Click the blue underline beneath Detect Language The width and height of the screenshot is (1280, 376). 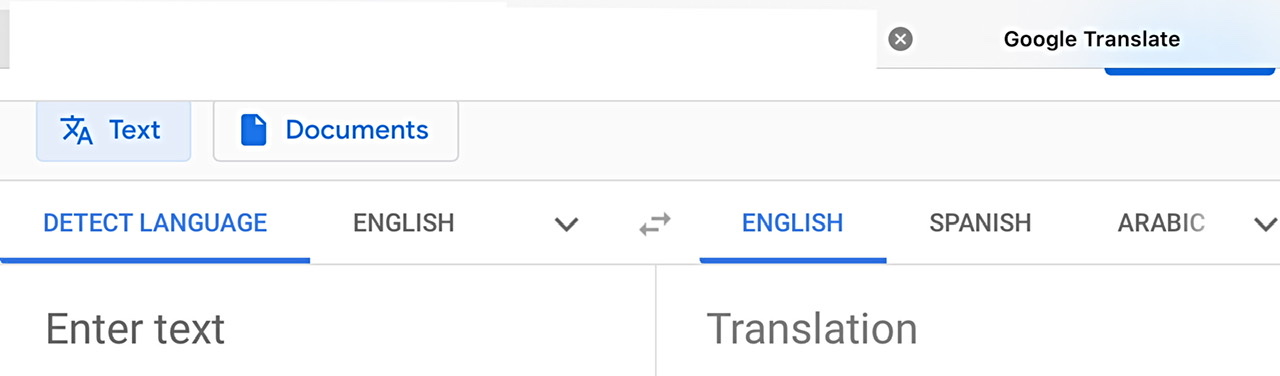tap(155, 259)
